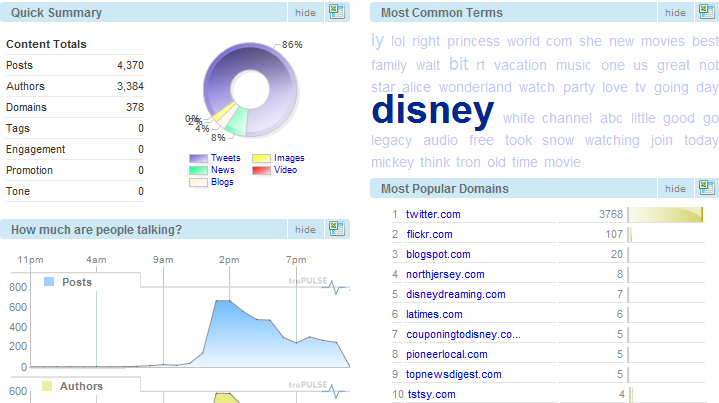The width and height of the screenshot is (719, 403).
Task: Click the 'alice' term in tag cloud
Action: coord(416,87)
